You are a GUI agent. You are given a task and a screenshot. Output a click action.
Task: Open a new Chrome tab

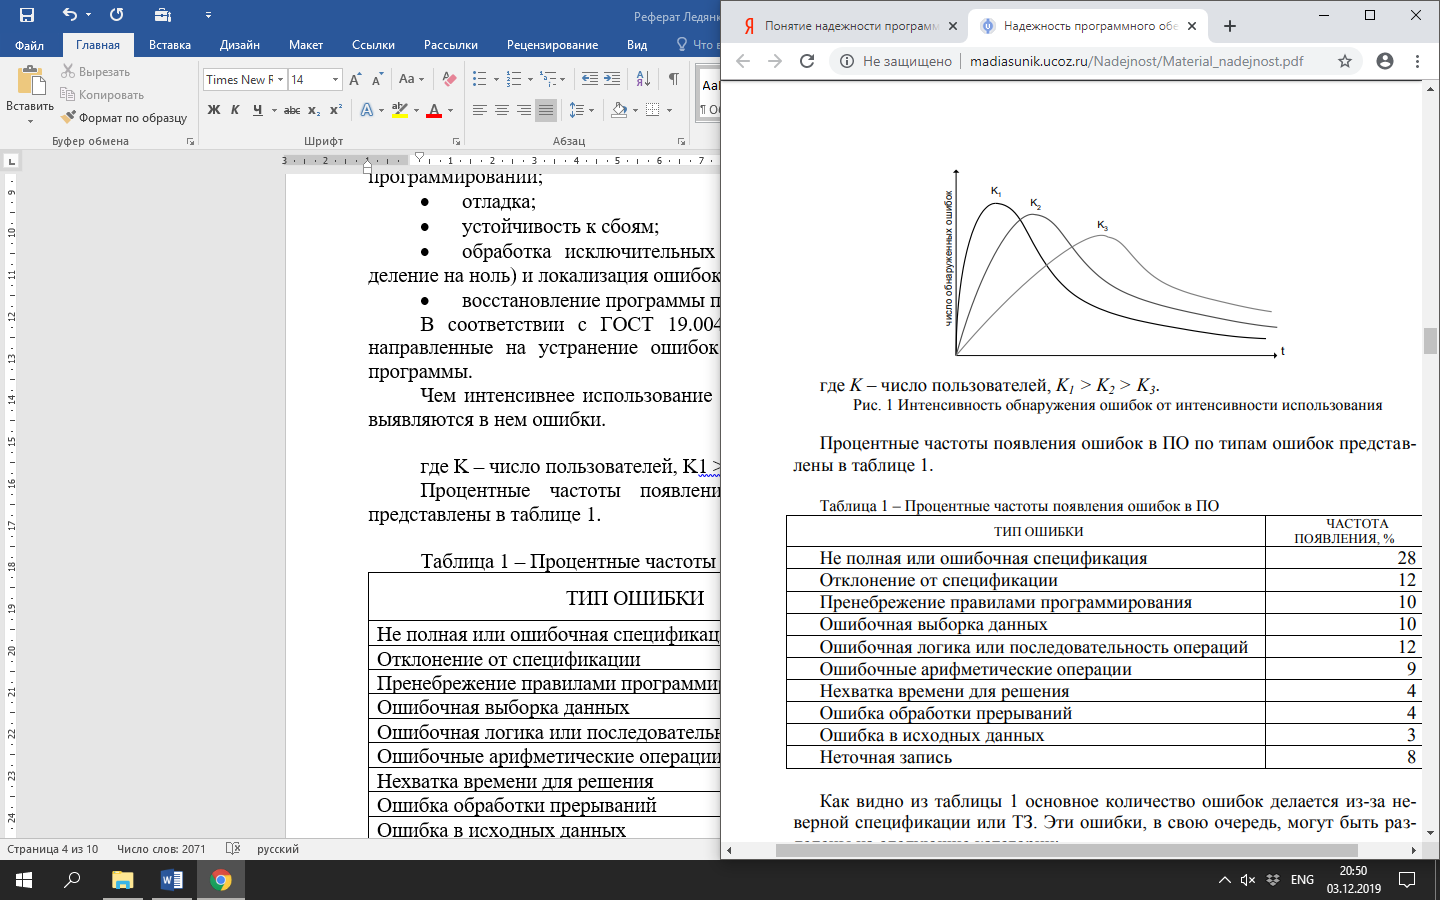[x=1230, y=26]
